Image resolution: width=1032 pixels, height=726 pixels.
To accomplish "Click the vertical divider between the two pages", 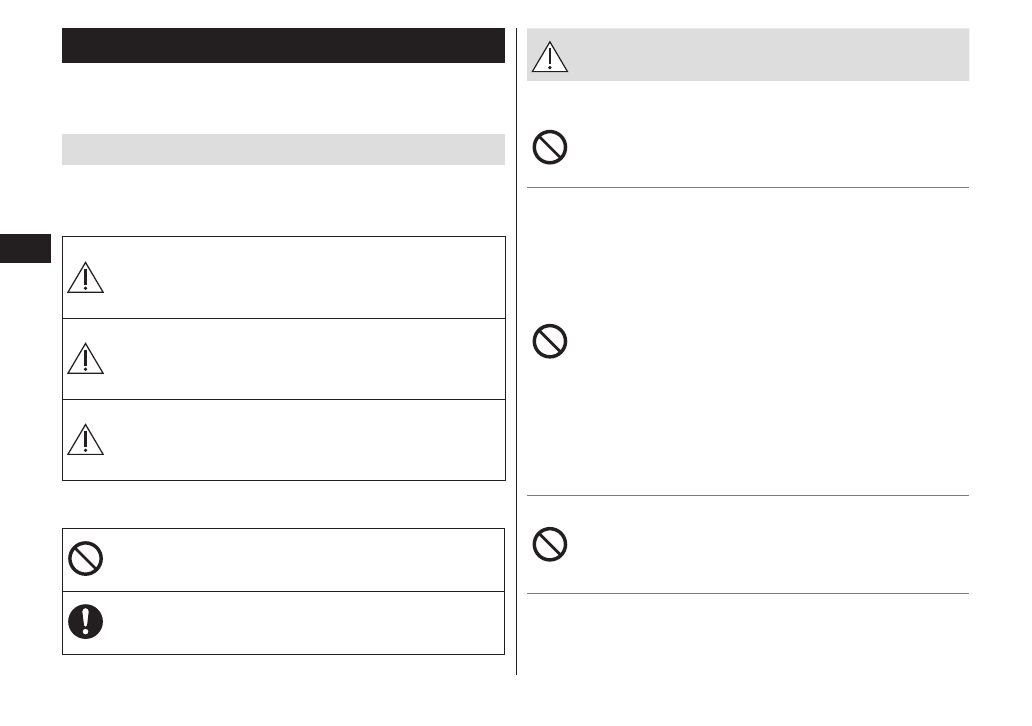I will click(516, 350).
